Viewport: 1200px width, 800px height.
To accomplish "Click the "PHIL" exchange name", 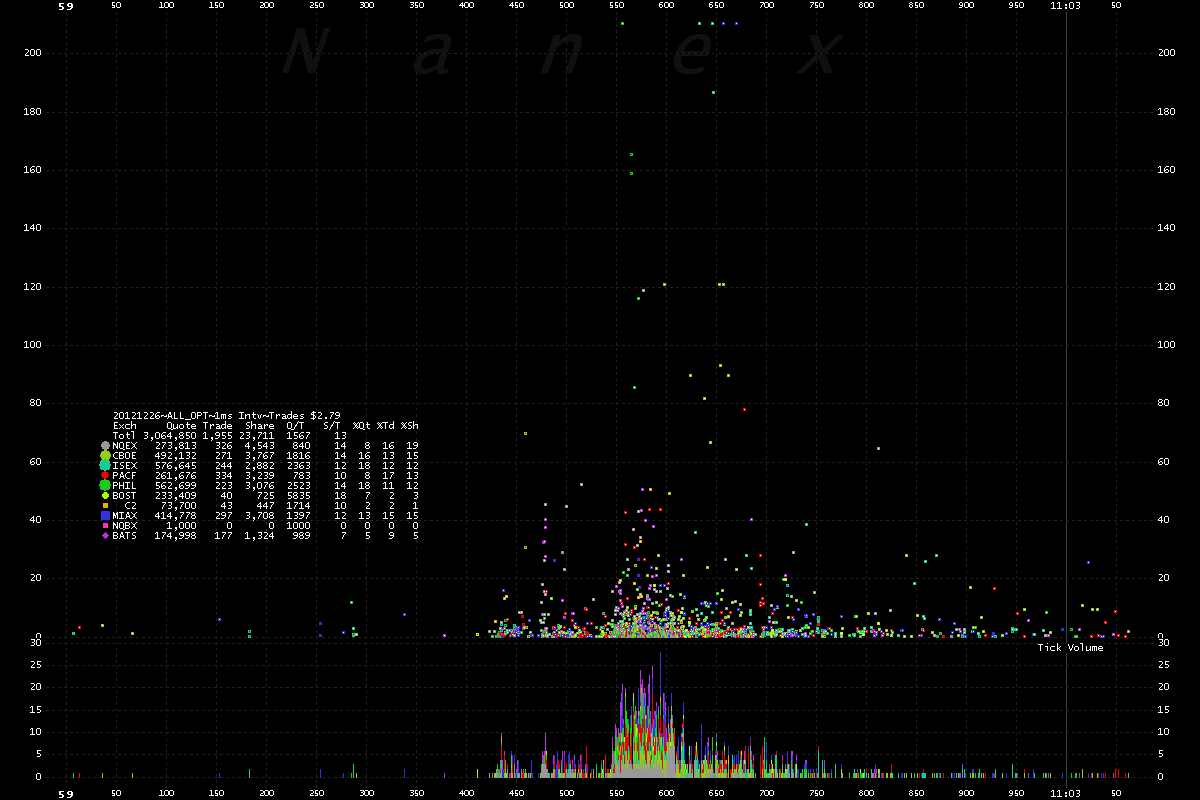I will (125, 485).
